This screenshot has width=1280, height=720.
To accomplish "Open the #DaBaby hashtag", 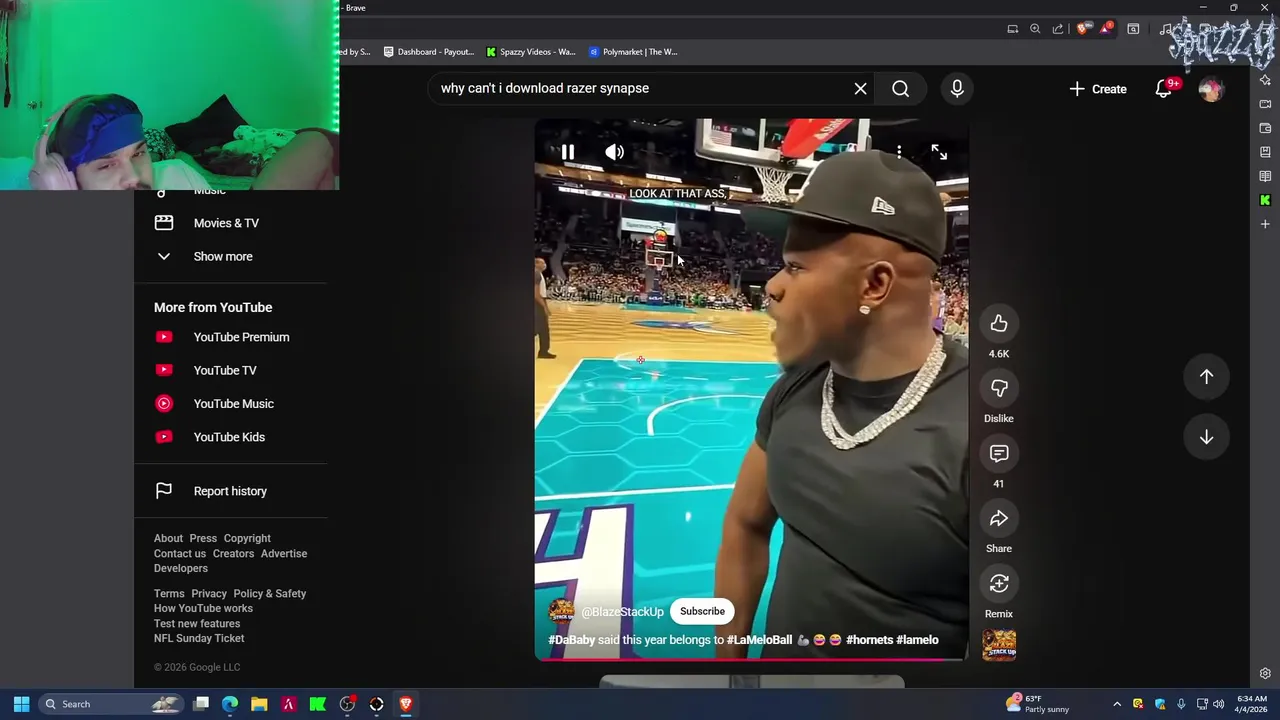I will point(571,640).
